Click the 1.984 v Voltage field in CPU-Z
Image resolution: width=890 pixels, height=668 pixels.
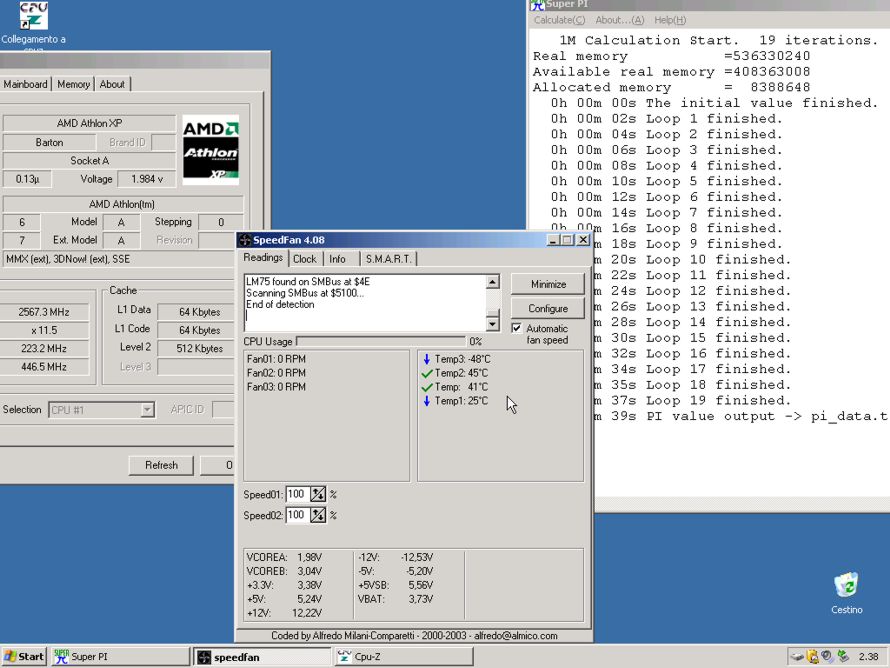click(147, 179)
